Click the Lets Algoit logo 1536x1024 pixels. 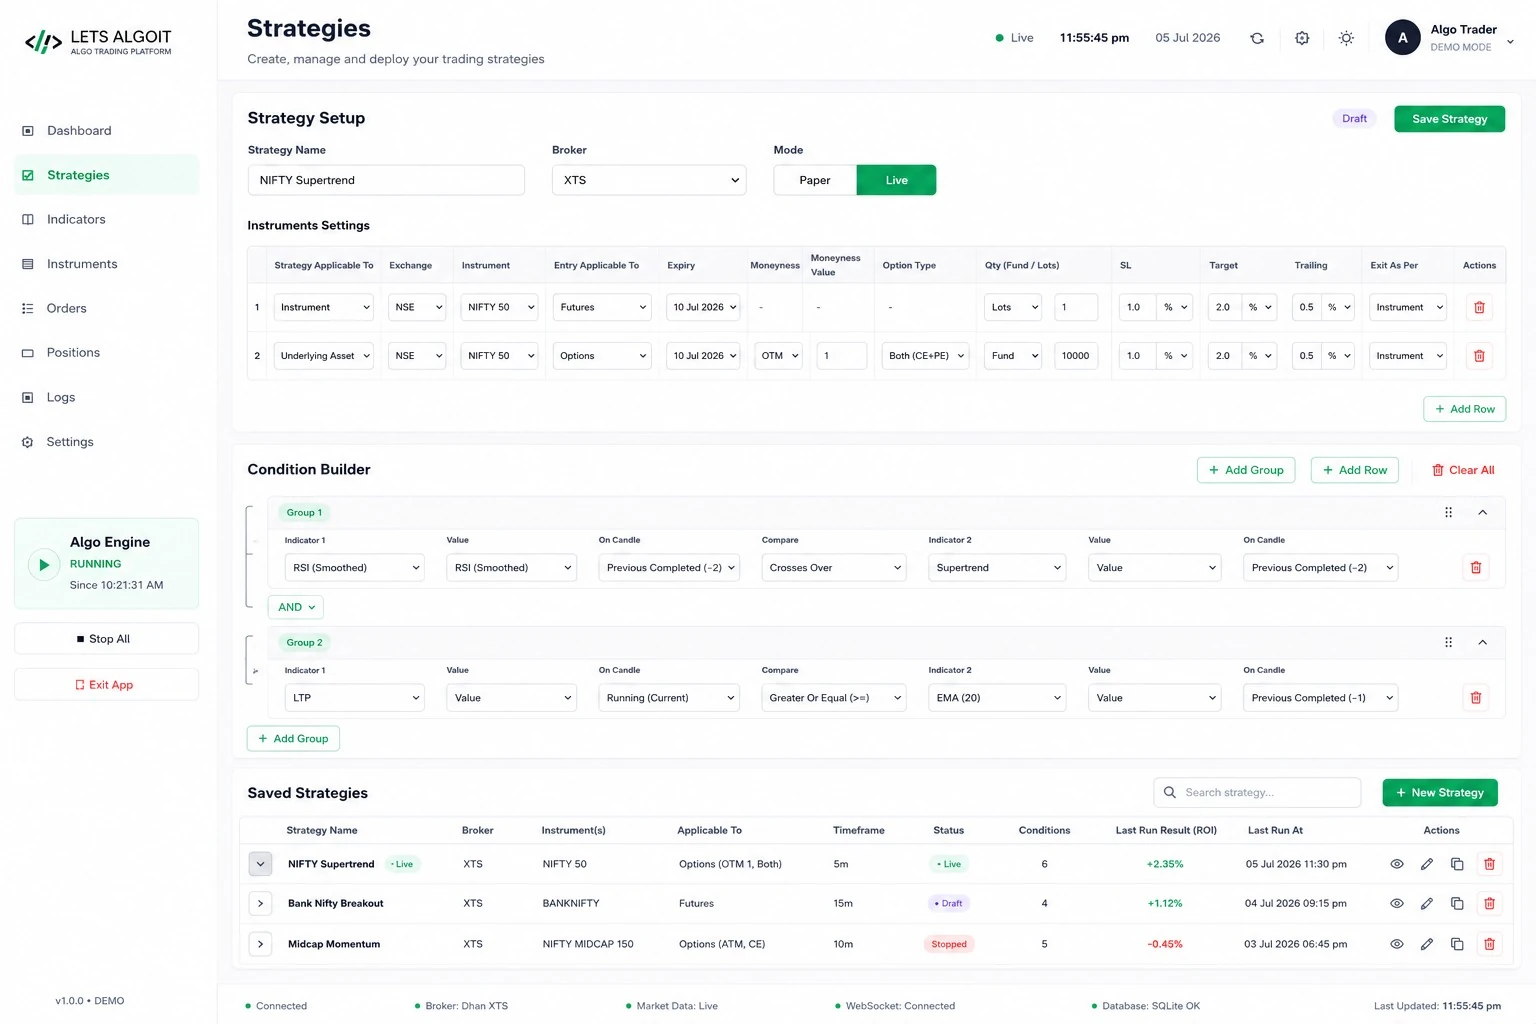click(98, 42)
